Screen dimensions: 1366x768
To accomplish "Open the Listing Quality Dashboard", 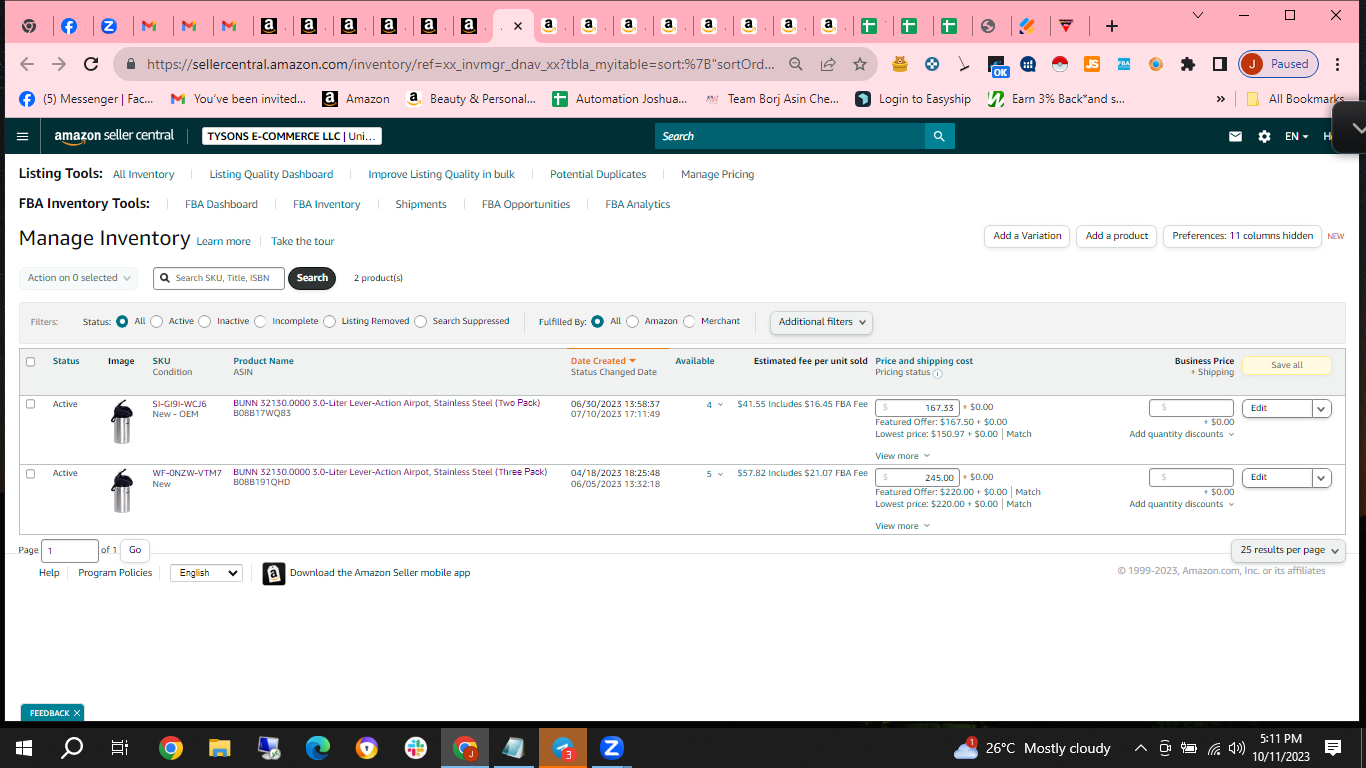I will [x=271, y=174].
